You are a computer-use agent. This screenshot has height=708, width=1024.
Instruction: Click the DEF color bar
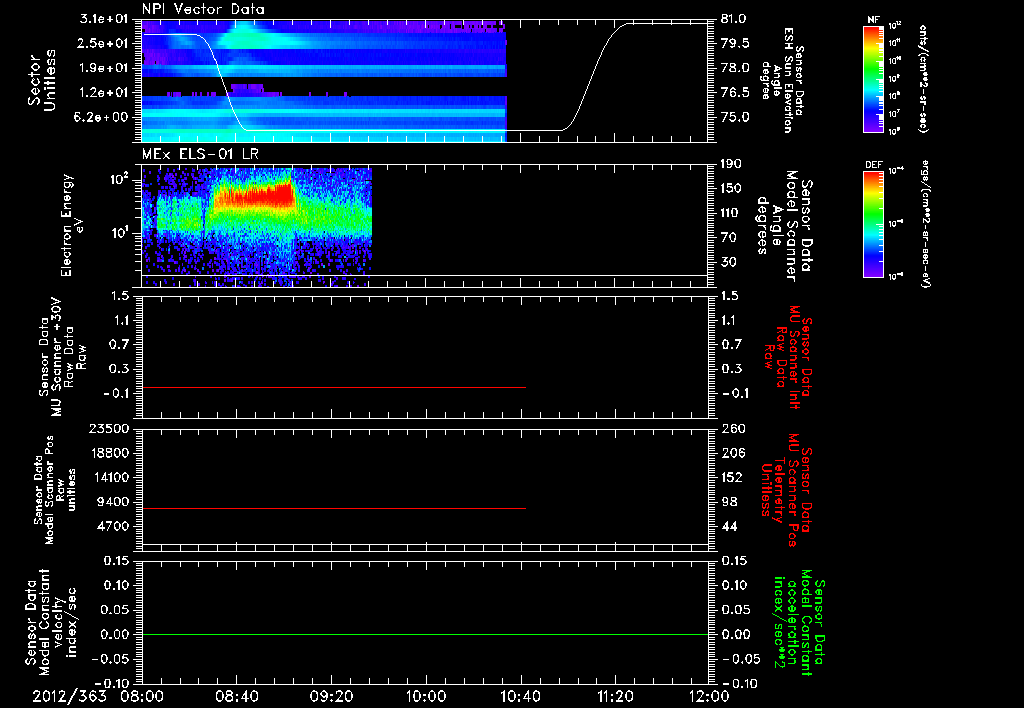click(873, 224)
